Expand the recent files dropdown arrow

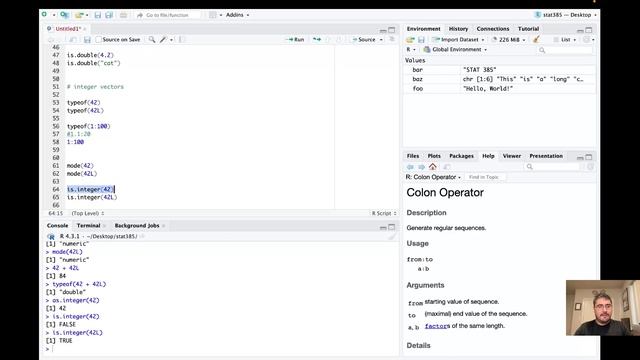[x=87, y=15]
